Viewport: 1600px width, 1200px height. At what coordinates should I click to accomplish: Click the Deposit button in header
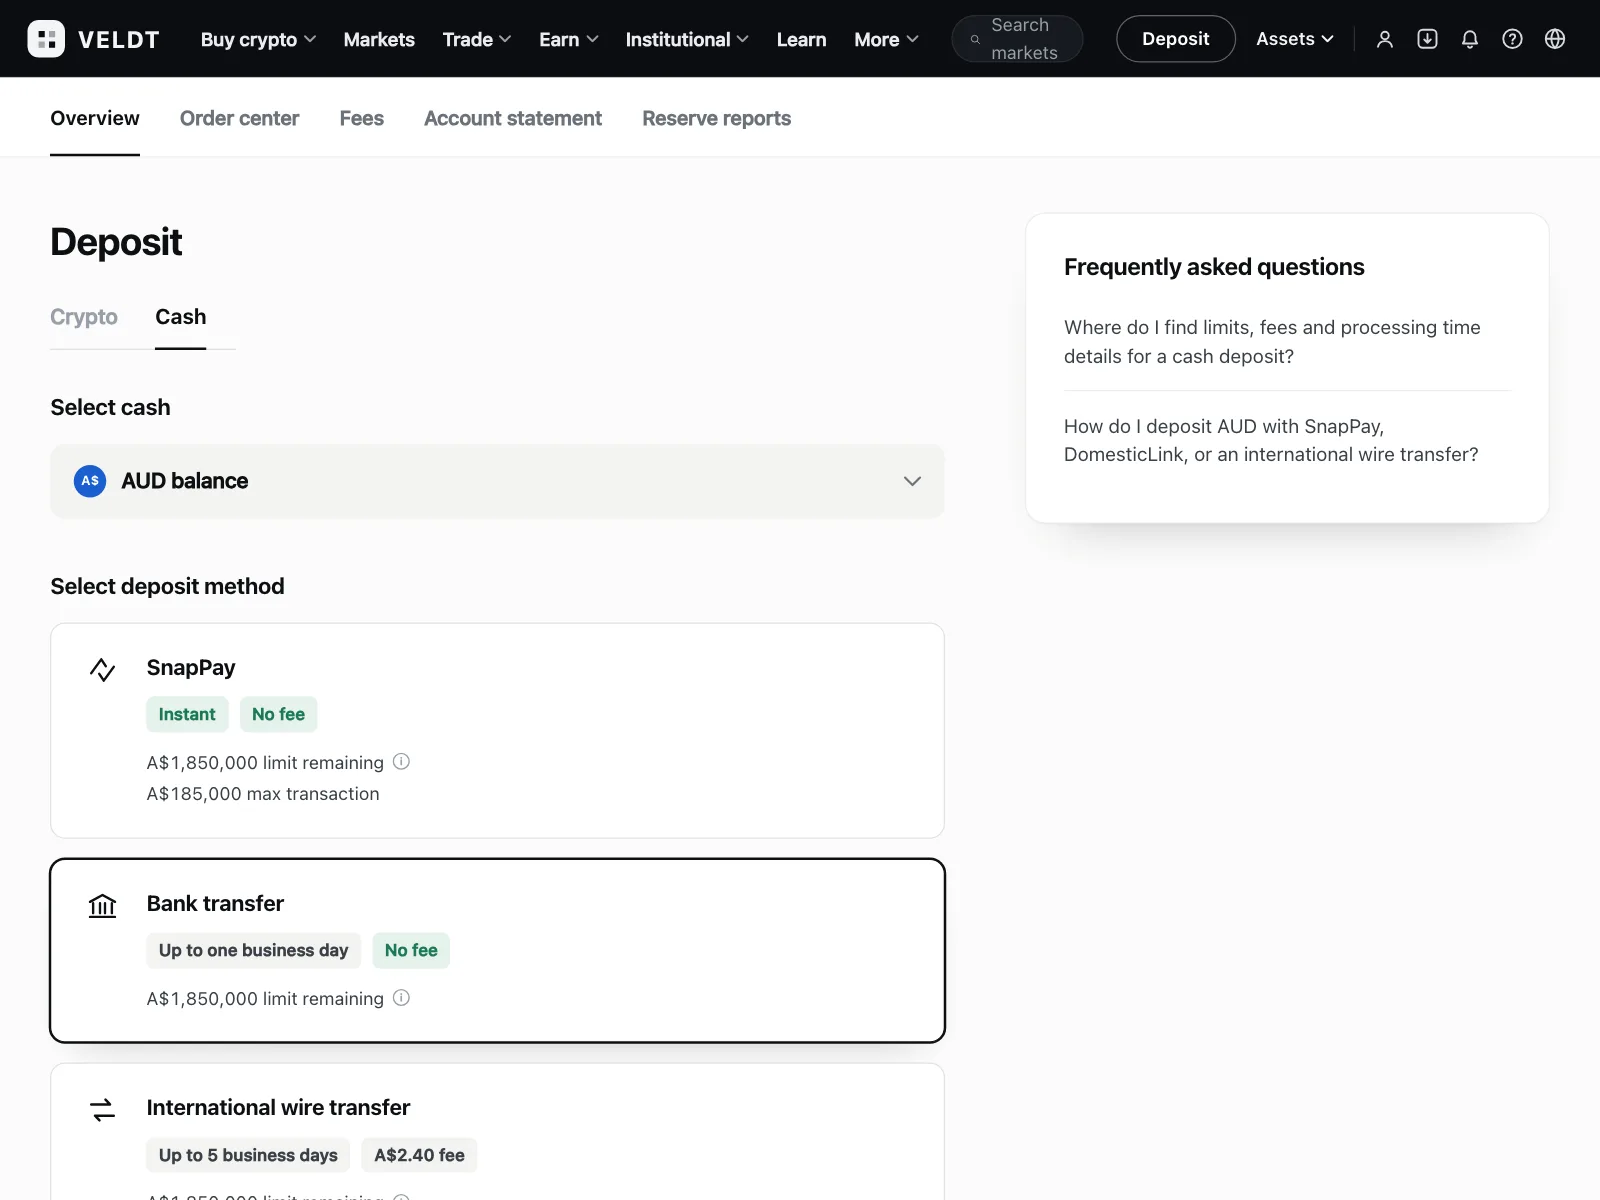1176,39
